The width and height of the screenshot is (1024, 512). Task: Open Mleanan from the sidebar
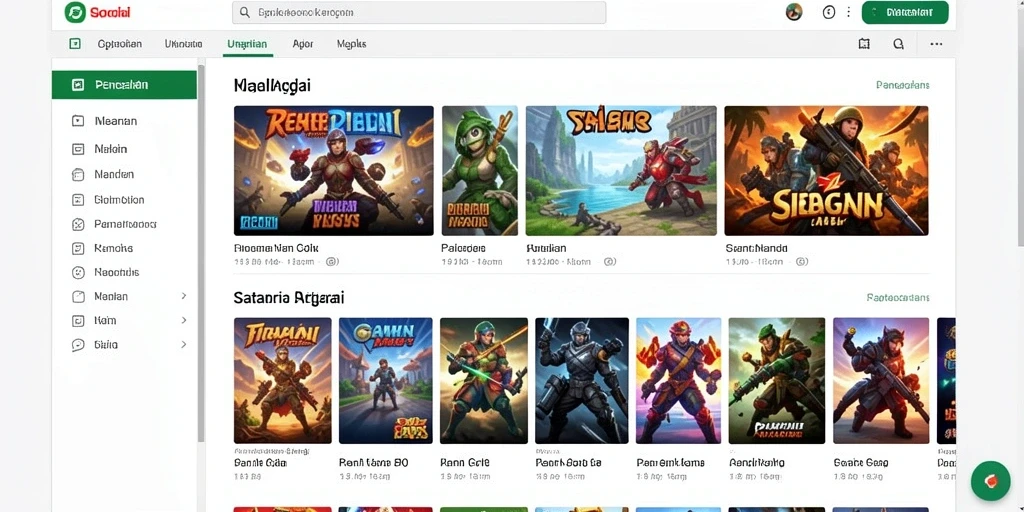[x=116, y=121]
